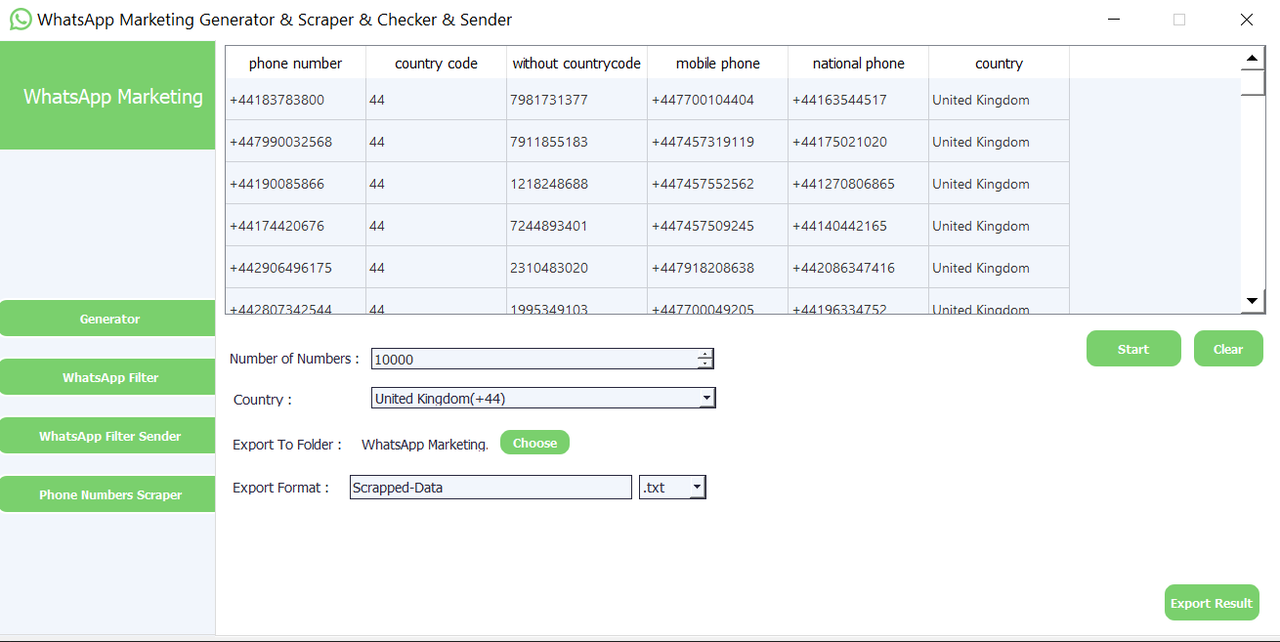1280x642 pixels.
Task: Click the WhatsApp Marketing. folder path text
Action: [x=425, y=444]
